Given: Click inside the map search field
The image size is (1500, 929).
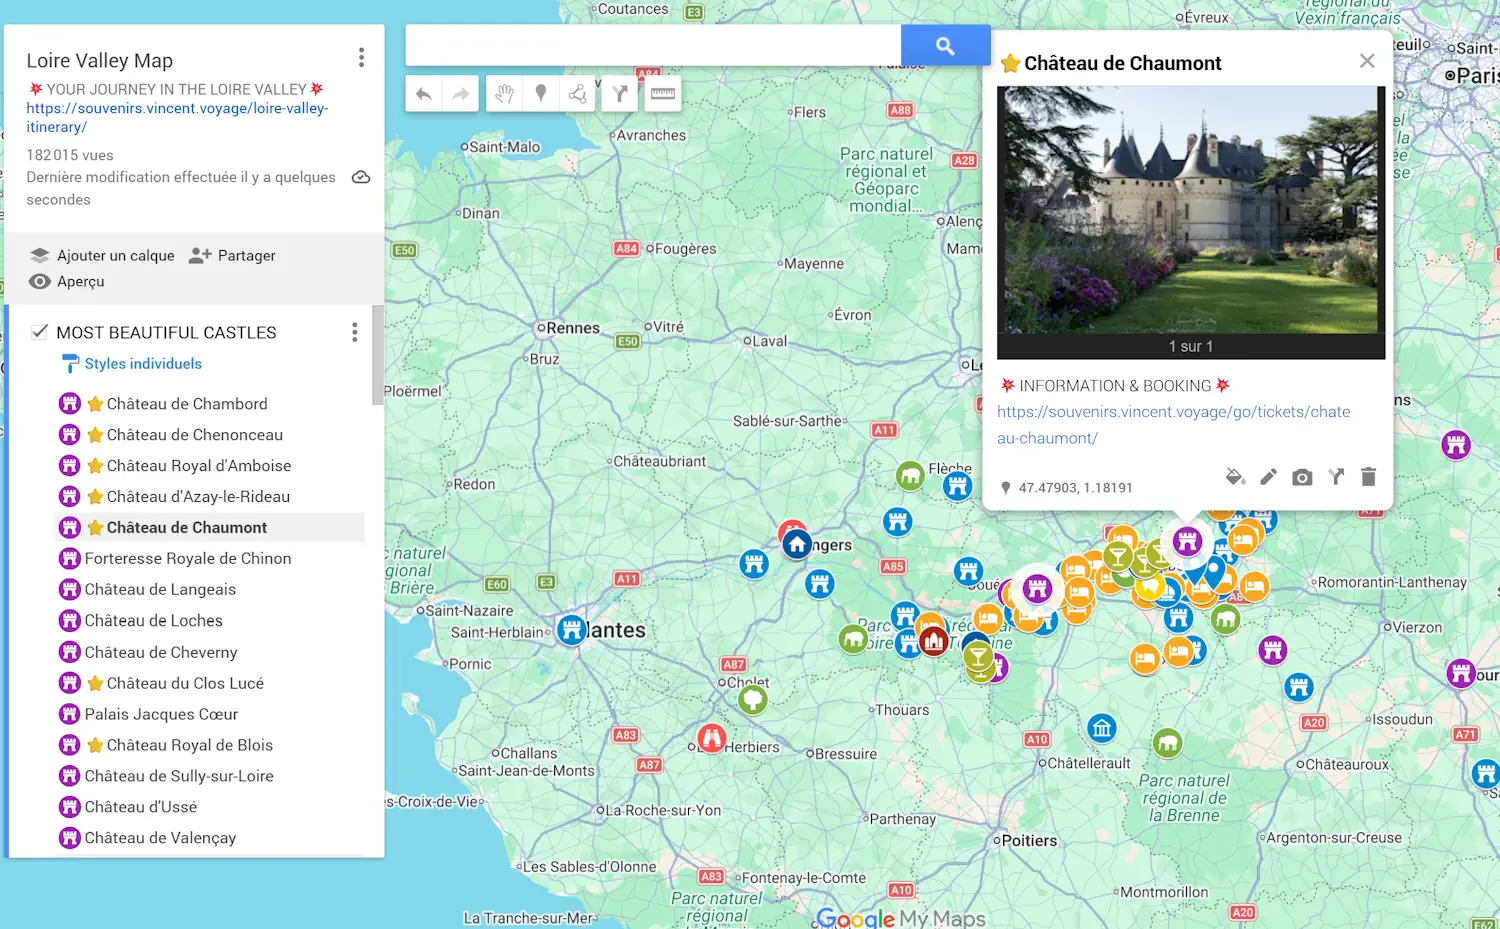Looking at the screenshot, I should point(650,45).
